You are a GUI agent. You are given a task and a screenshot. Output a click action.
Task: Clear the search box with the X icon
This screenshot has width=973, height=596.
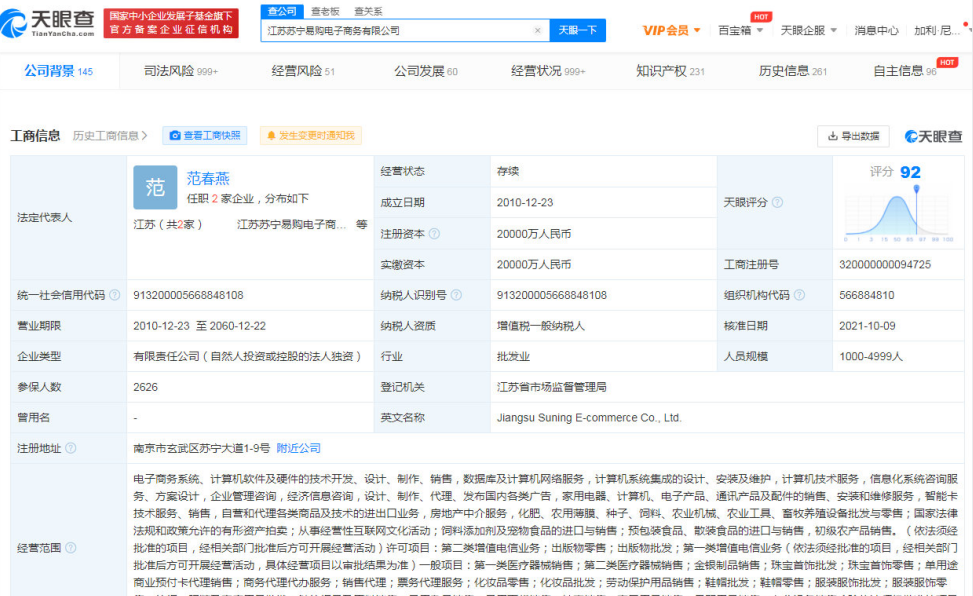point(538,30)
